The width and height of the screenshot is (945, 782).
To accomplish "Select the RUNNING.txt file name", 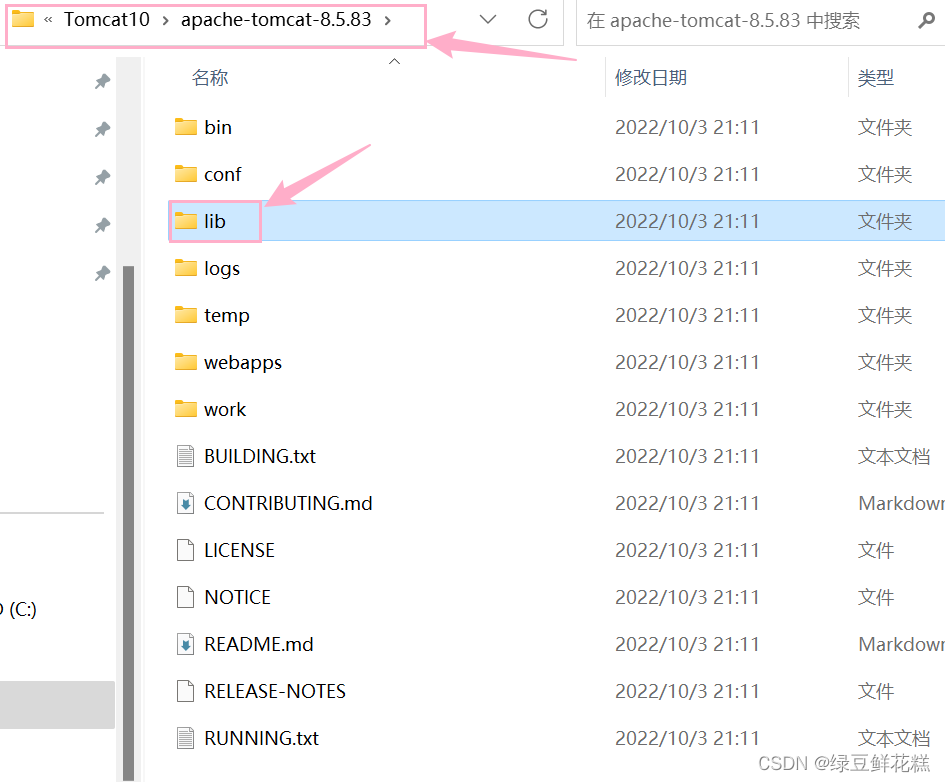I will tap(261, 738).
